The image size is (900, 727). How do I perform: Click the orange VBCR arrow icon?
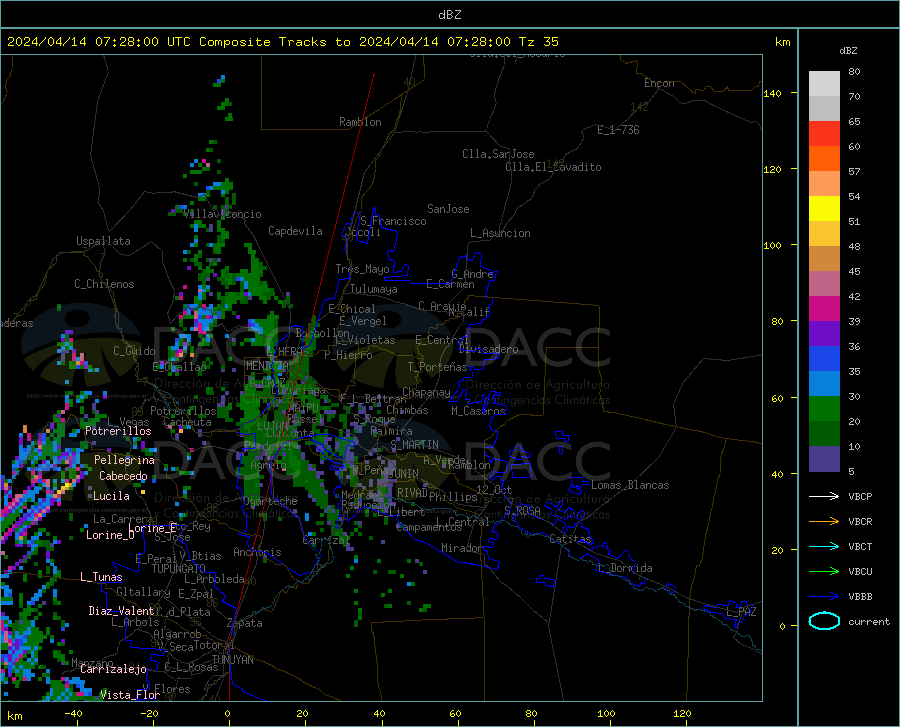(824, 522)
